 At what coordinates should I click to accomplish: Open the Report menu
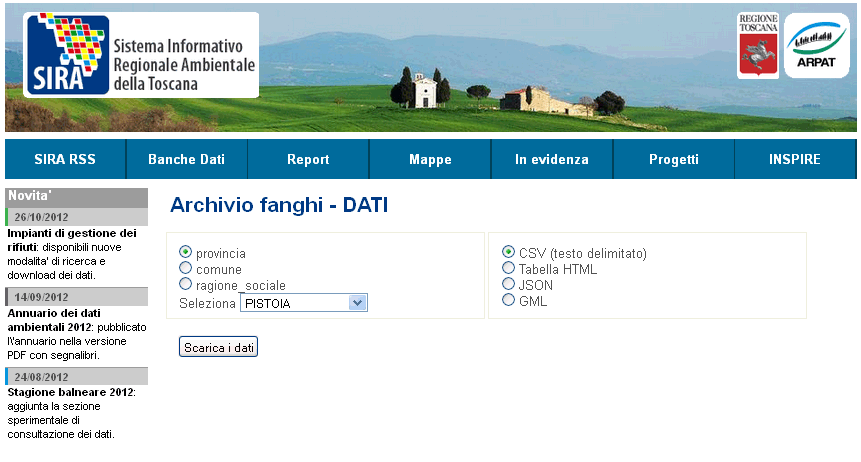308,159
